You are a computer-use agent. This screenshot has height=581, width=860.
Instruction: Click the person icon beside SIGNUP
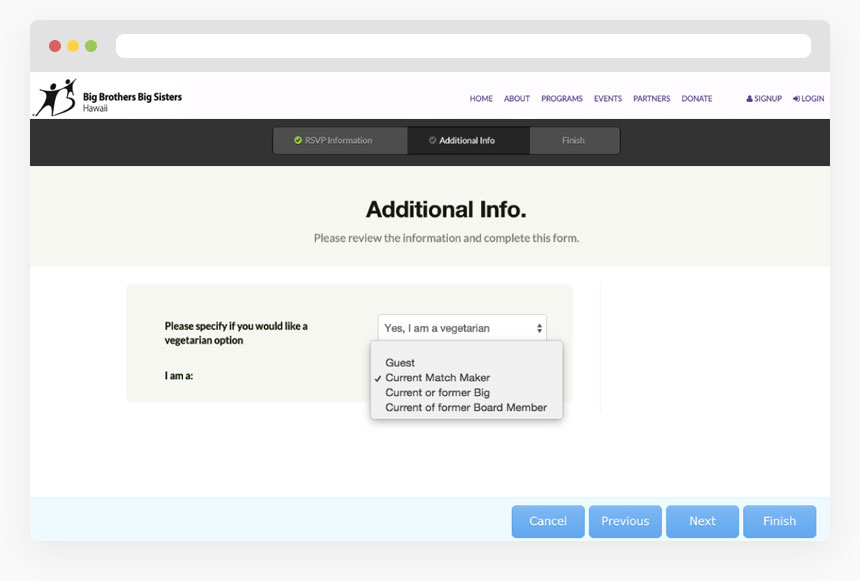pyautogui.click(x=750, y=98)
